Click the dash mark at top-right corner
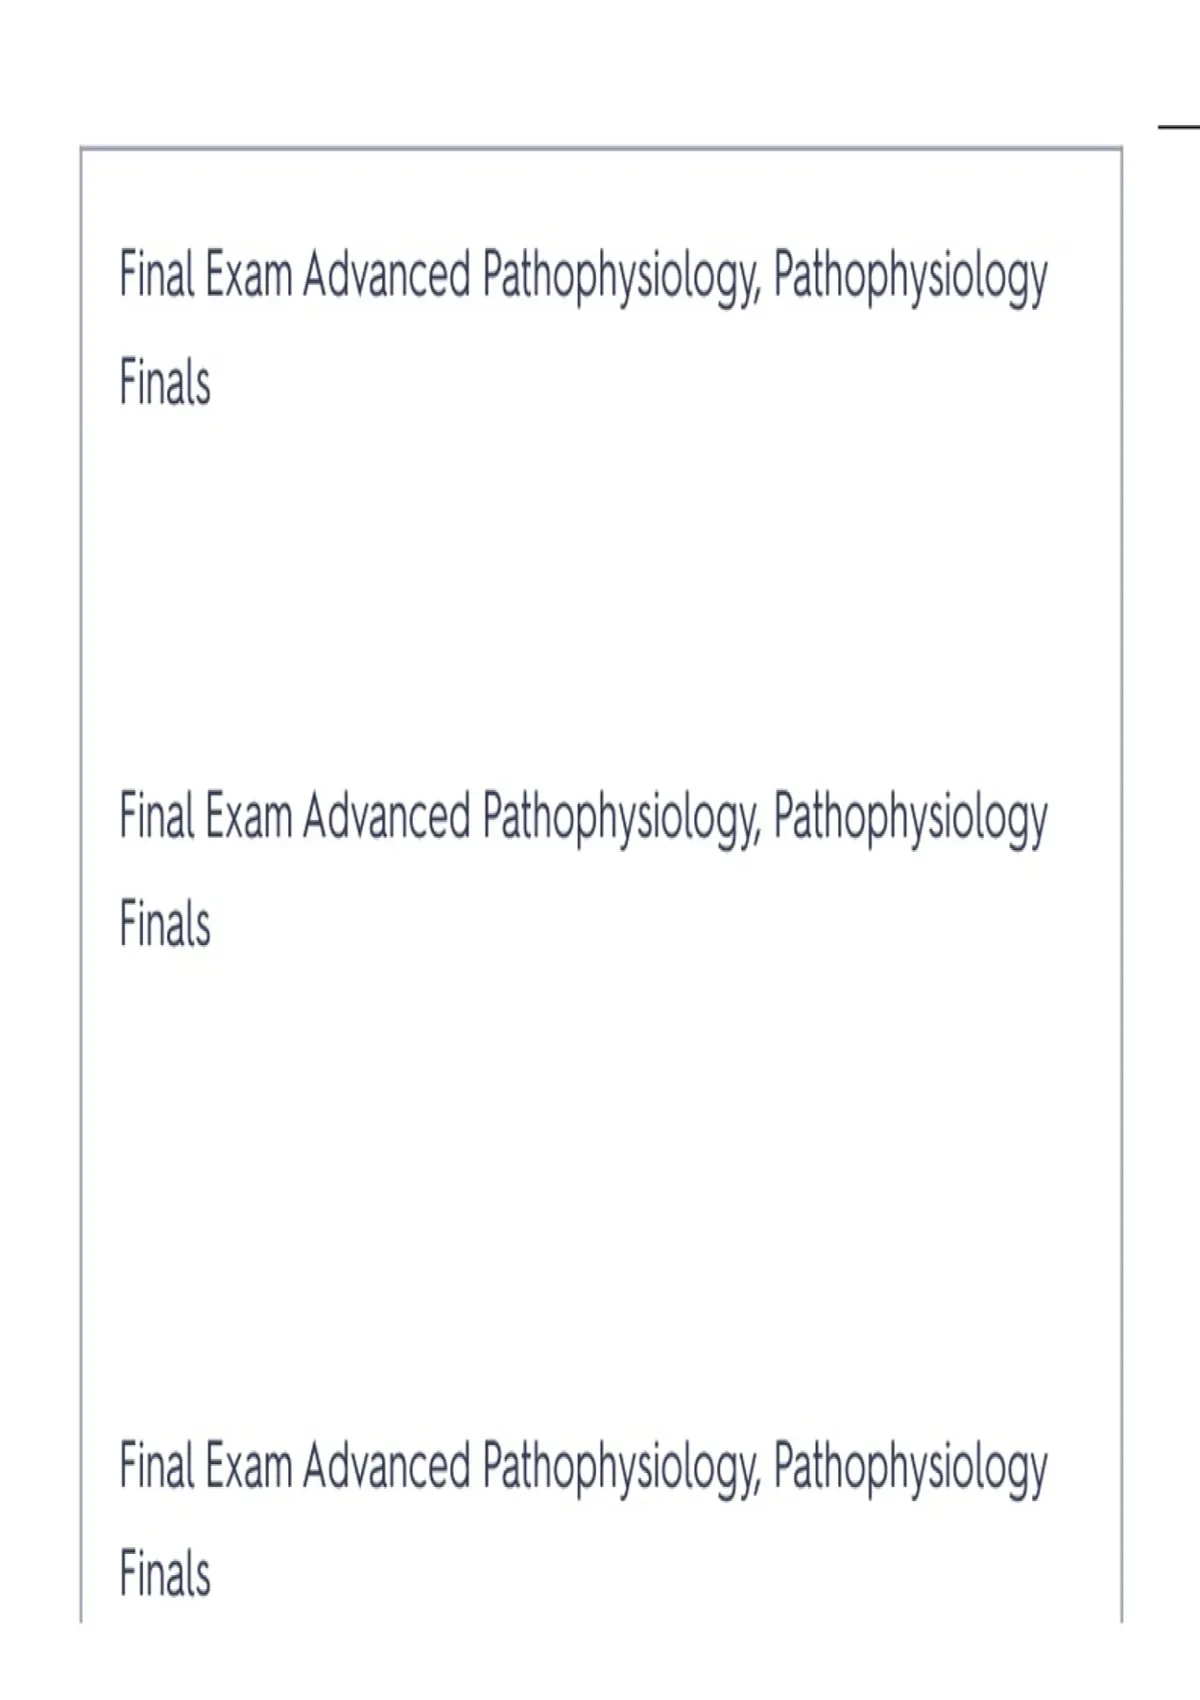The image size is (1200, 1700). (x=1179, y=127)
